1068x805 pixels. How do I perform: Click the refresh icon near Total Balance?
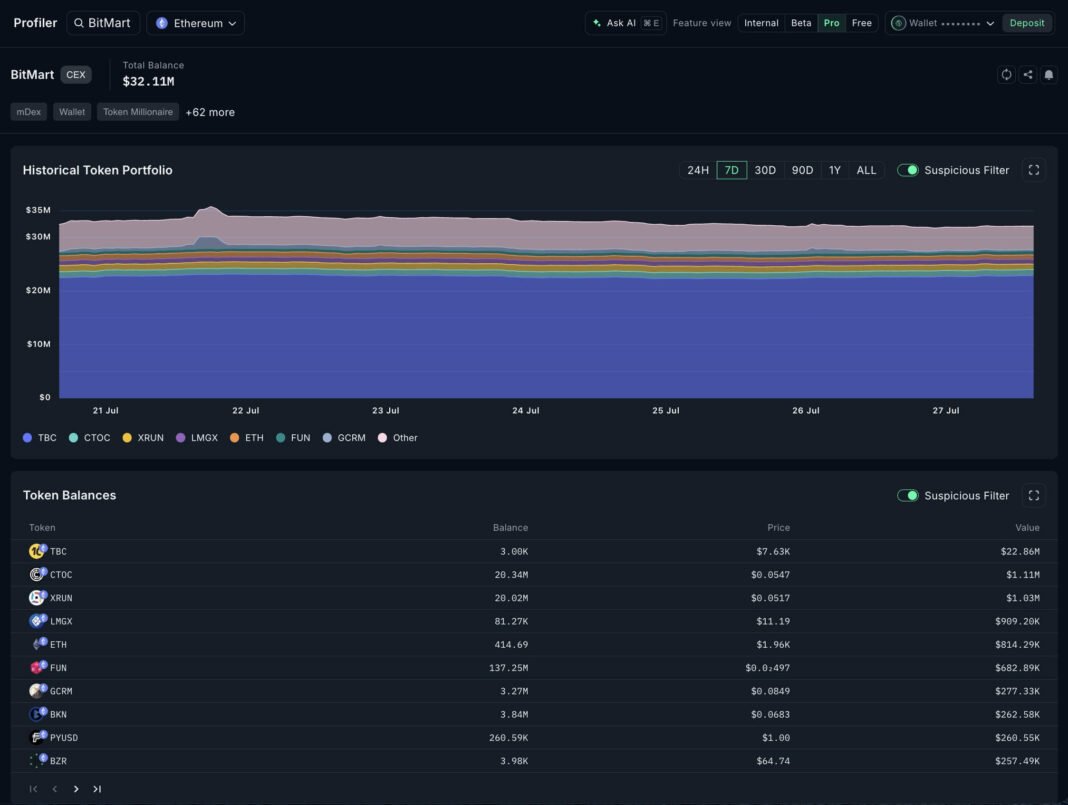(1006, 74)
